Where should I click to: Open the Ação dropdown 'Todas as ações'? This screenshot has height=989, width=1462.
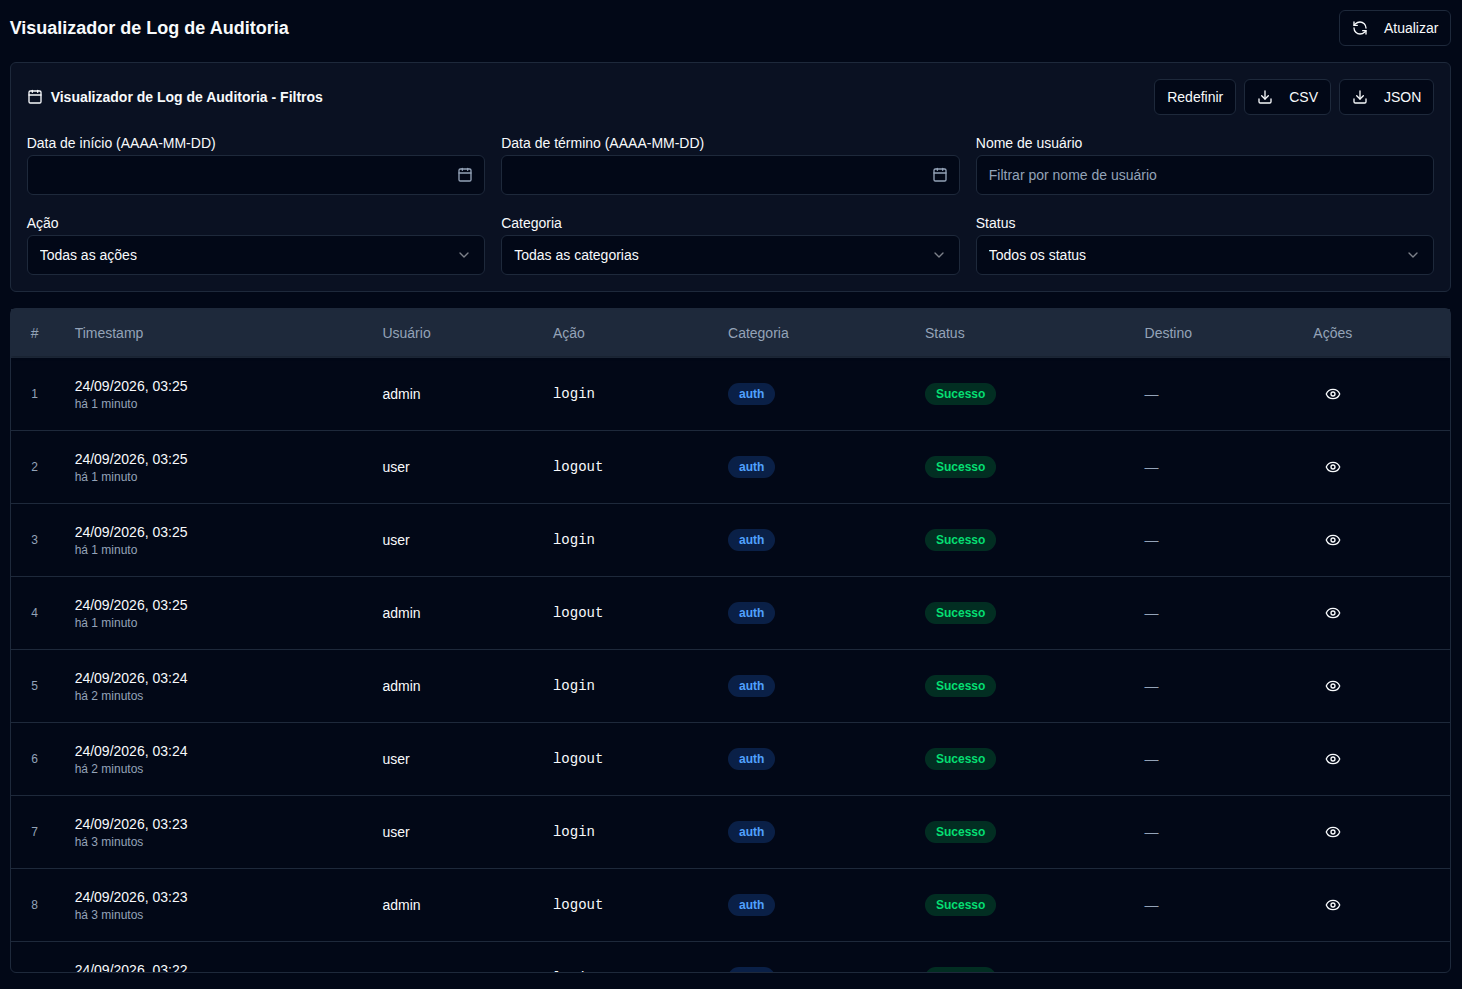coord(255,255)
